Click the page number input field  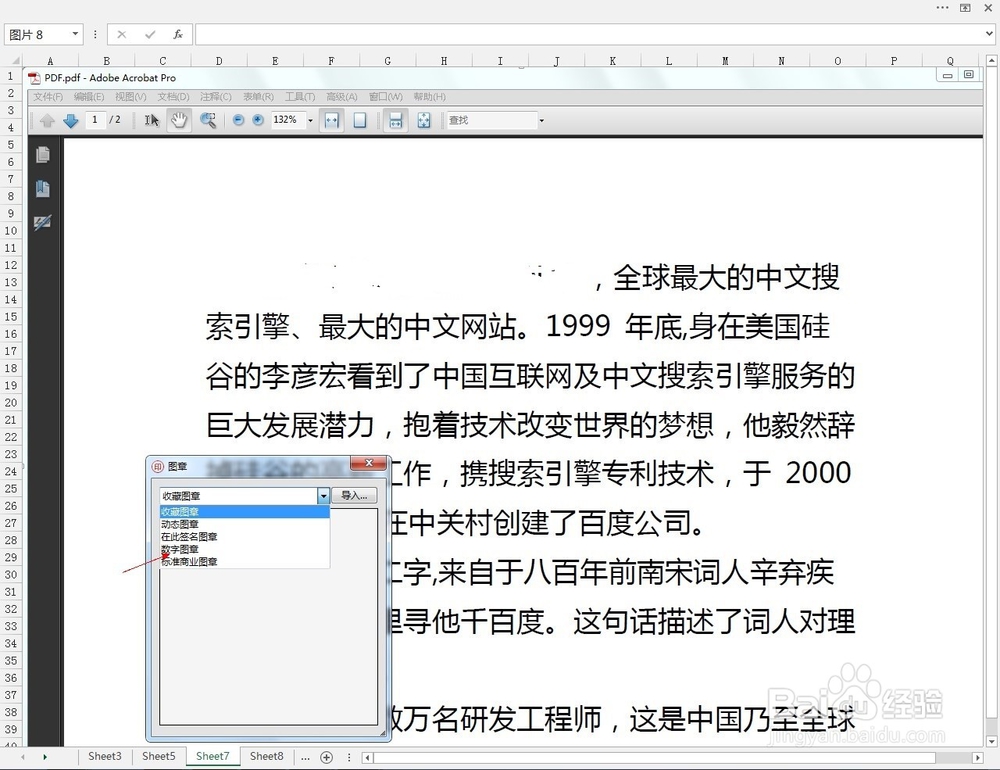95,120
